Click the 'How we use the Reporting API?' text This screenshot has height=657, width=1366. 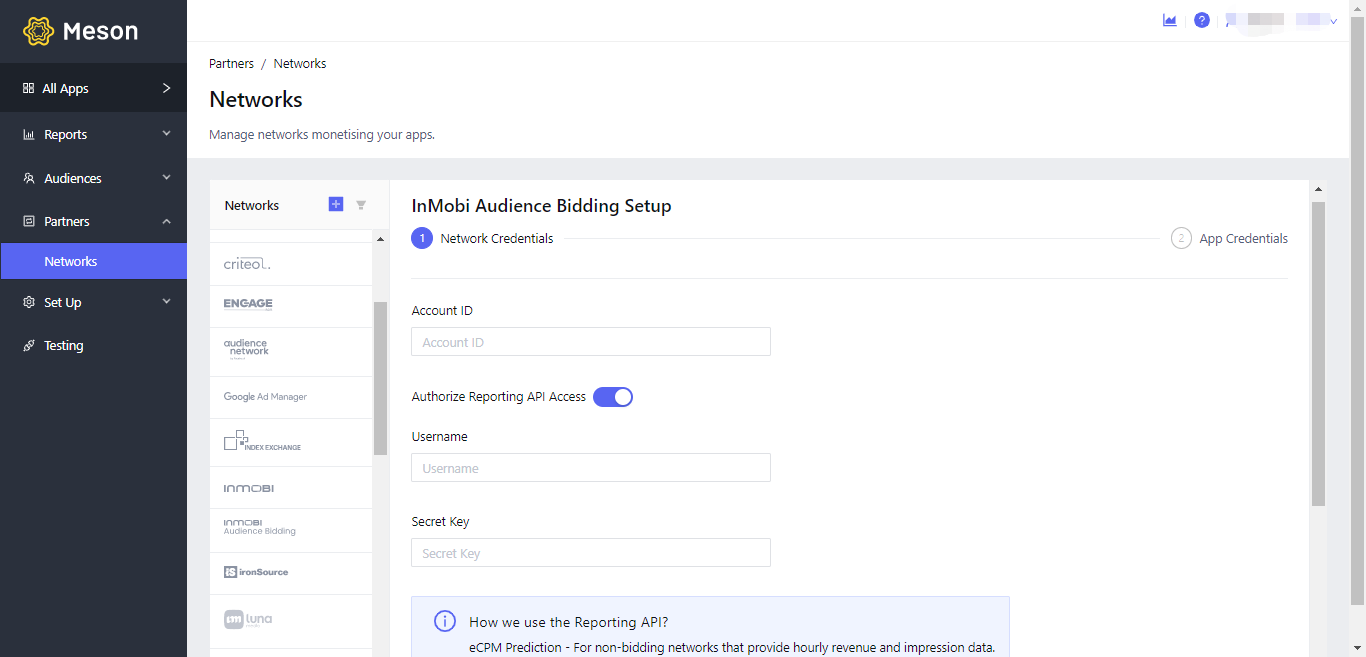(x=569, y=622)
